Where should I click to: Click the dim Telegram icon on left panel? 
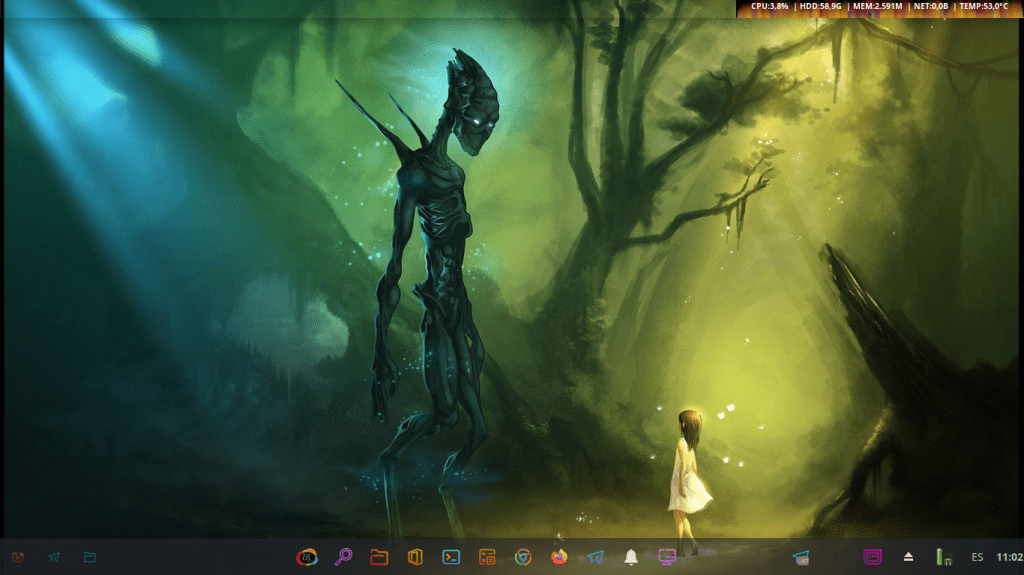pos(54,557)
